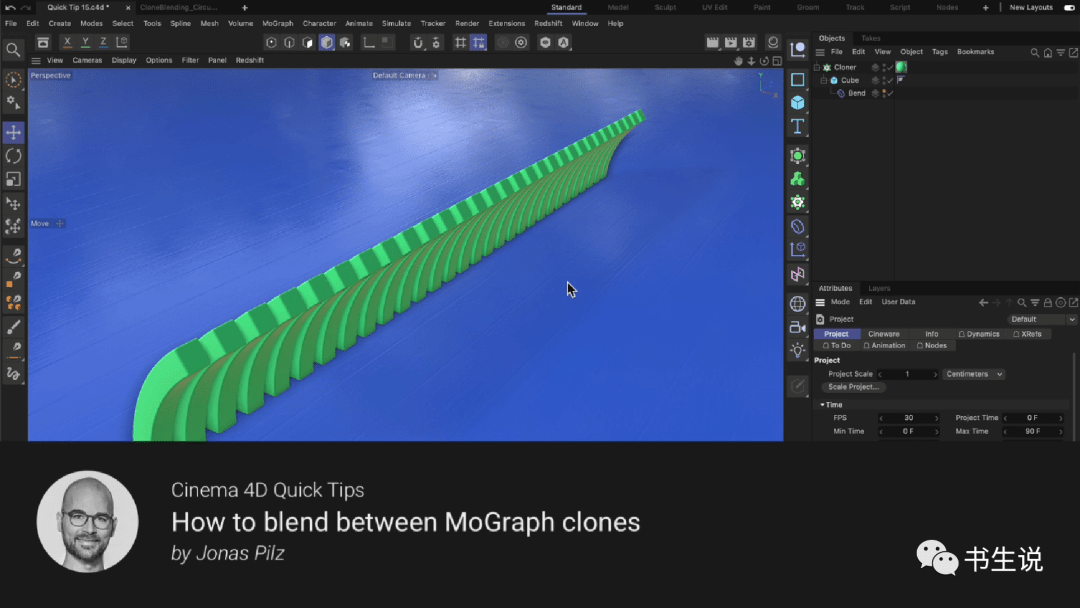The width and height of the screenshot is (1080, 608).
Task: Click the Bend deformer icon in object palette
Action: (x=798, y=226)
